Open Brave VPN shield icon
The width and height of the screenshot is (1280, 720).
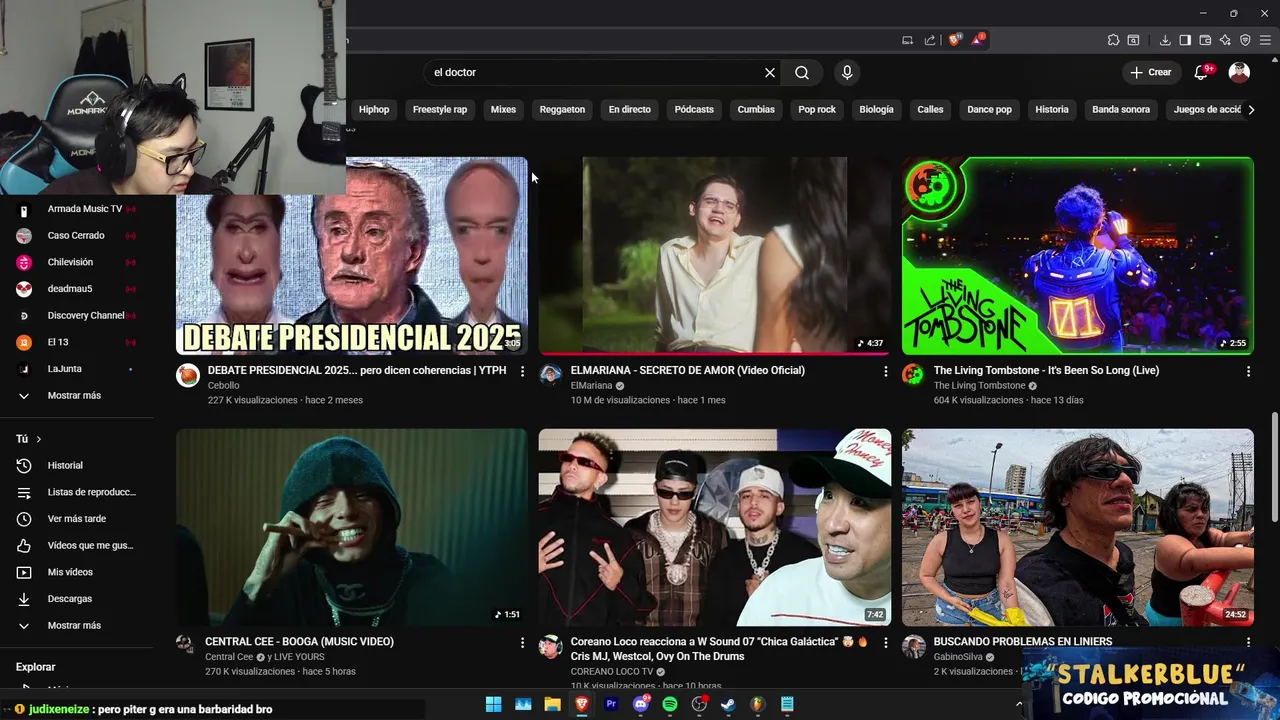(x=1245, y=40)
